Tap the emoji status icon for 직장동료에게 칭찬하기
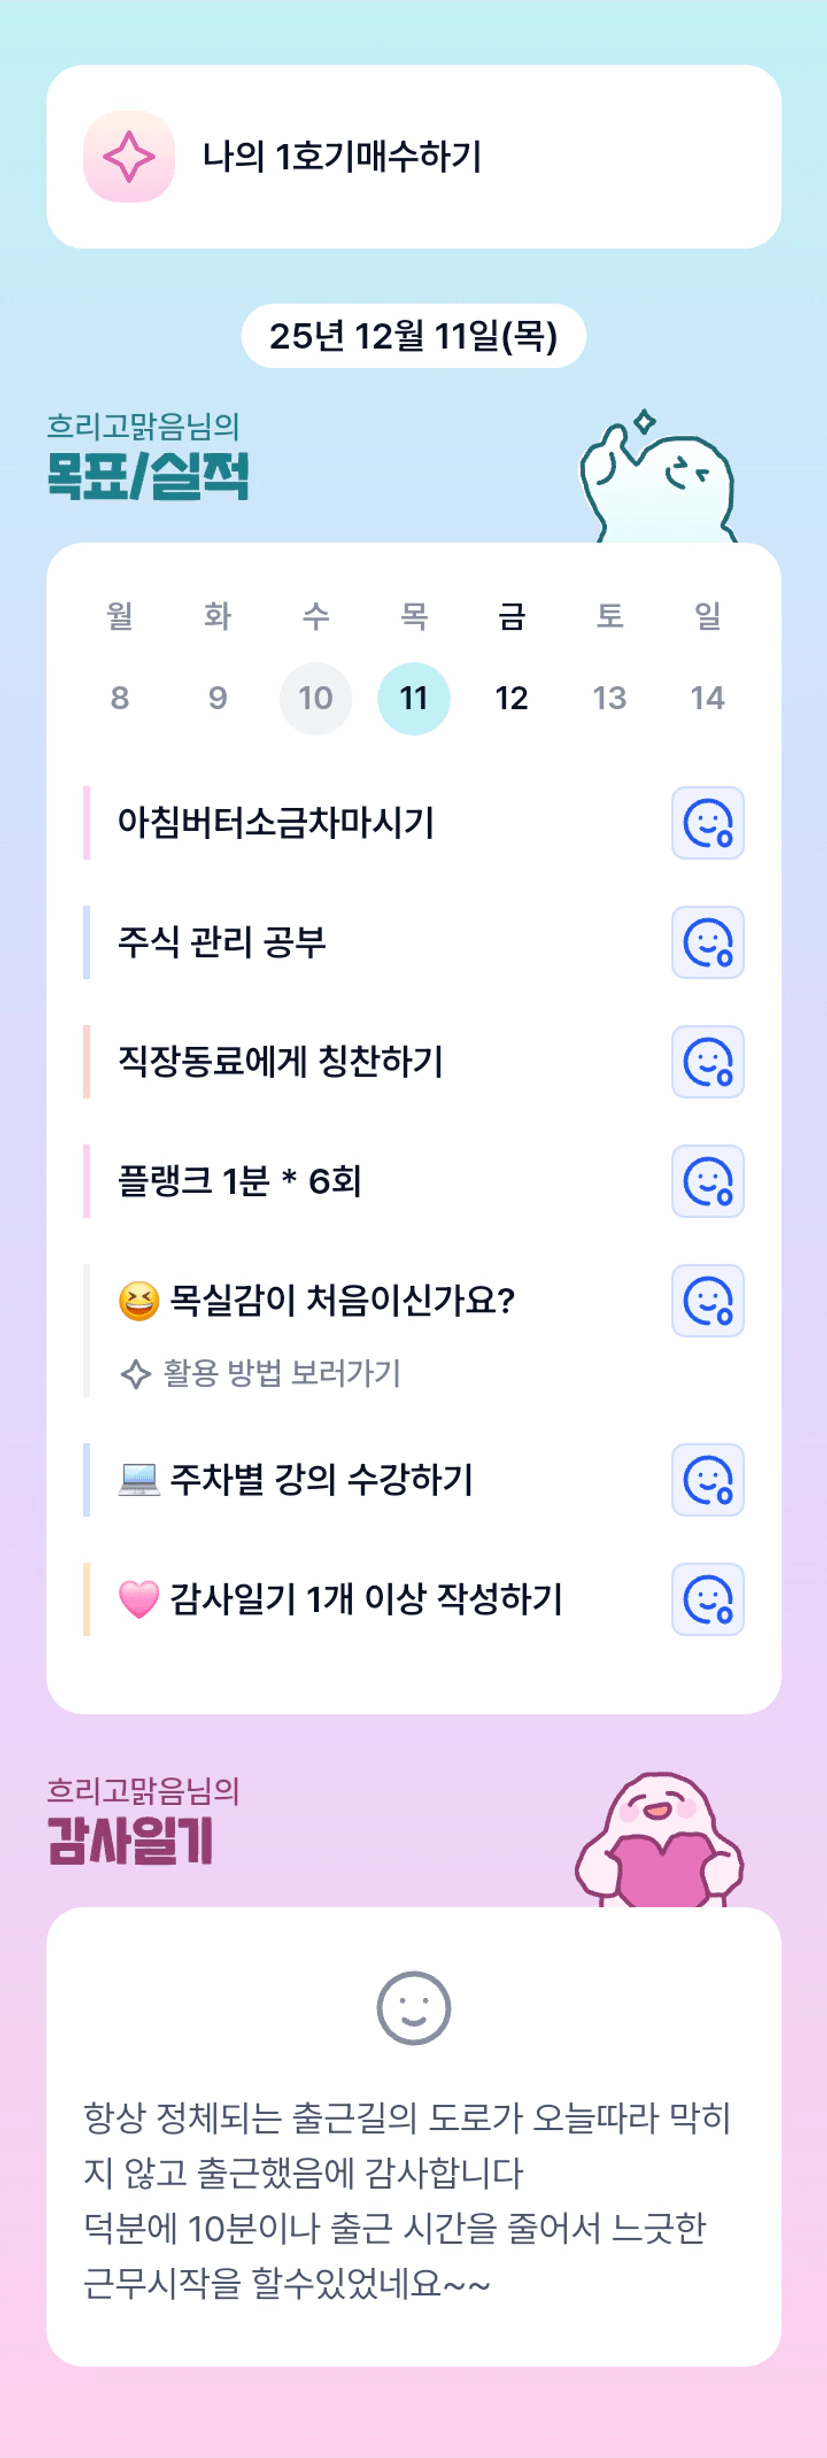Viewport: 827px width, 2458px height. pos(707,1062)
